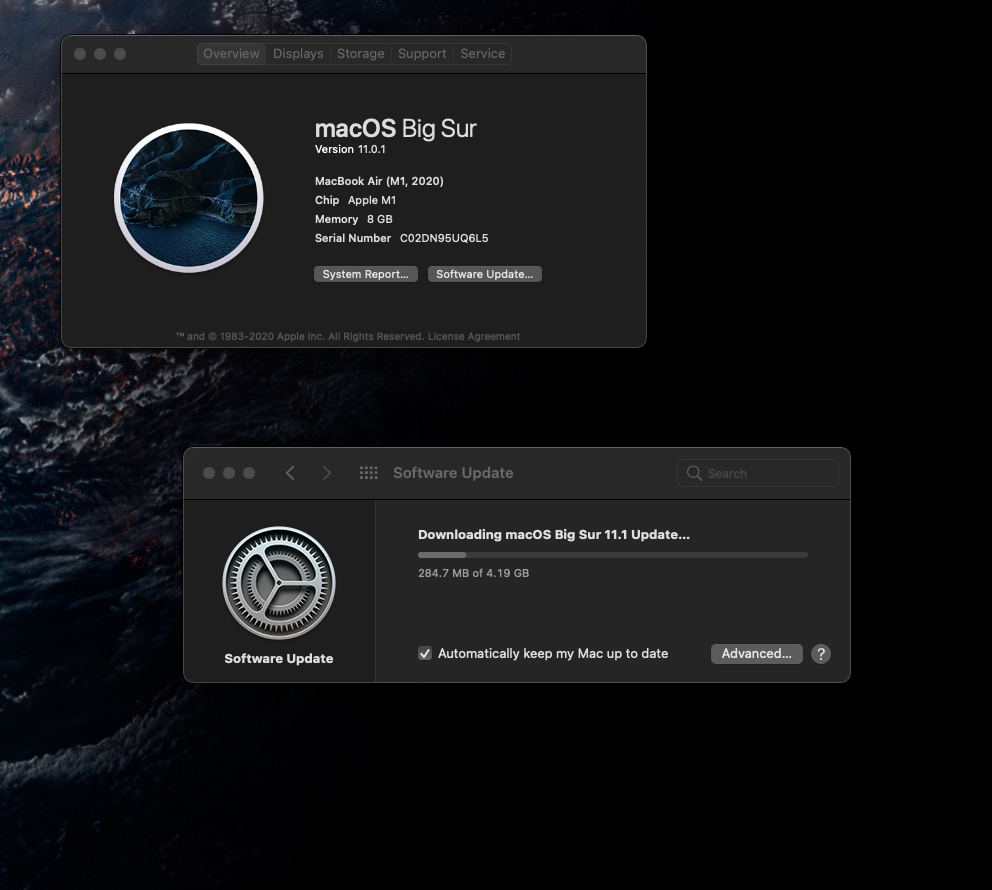Click the MacBook Air (M1, 2020) model text

tap(379, 181)
